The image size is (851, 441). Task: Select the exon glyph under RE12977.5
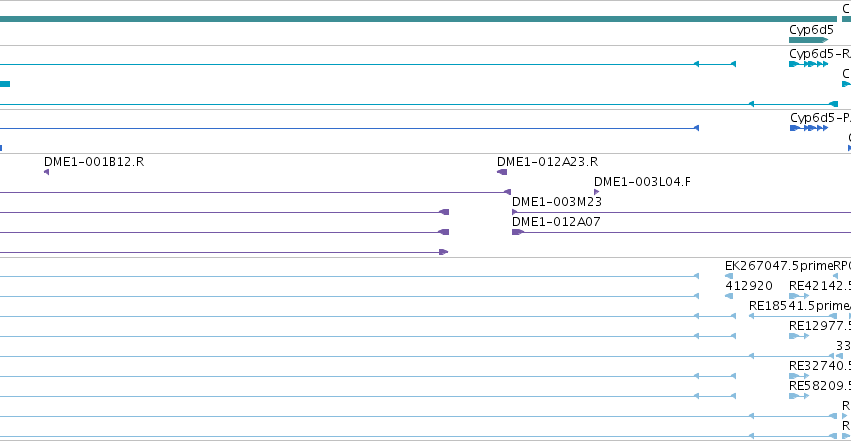(799, 336)
